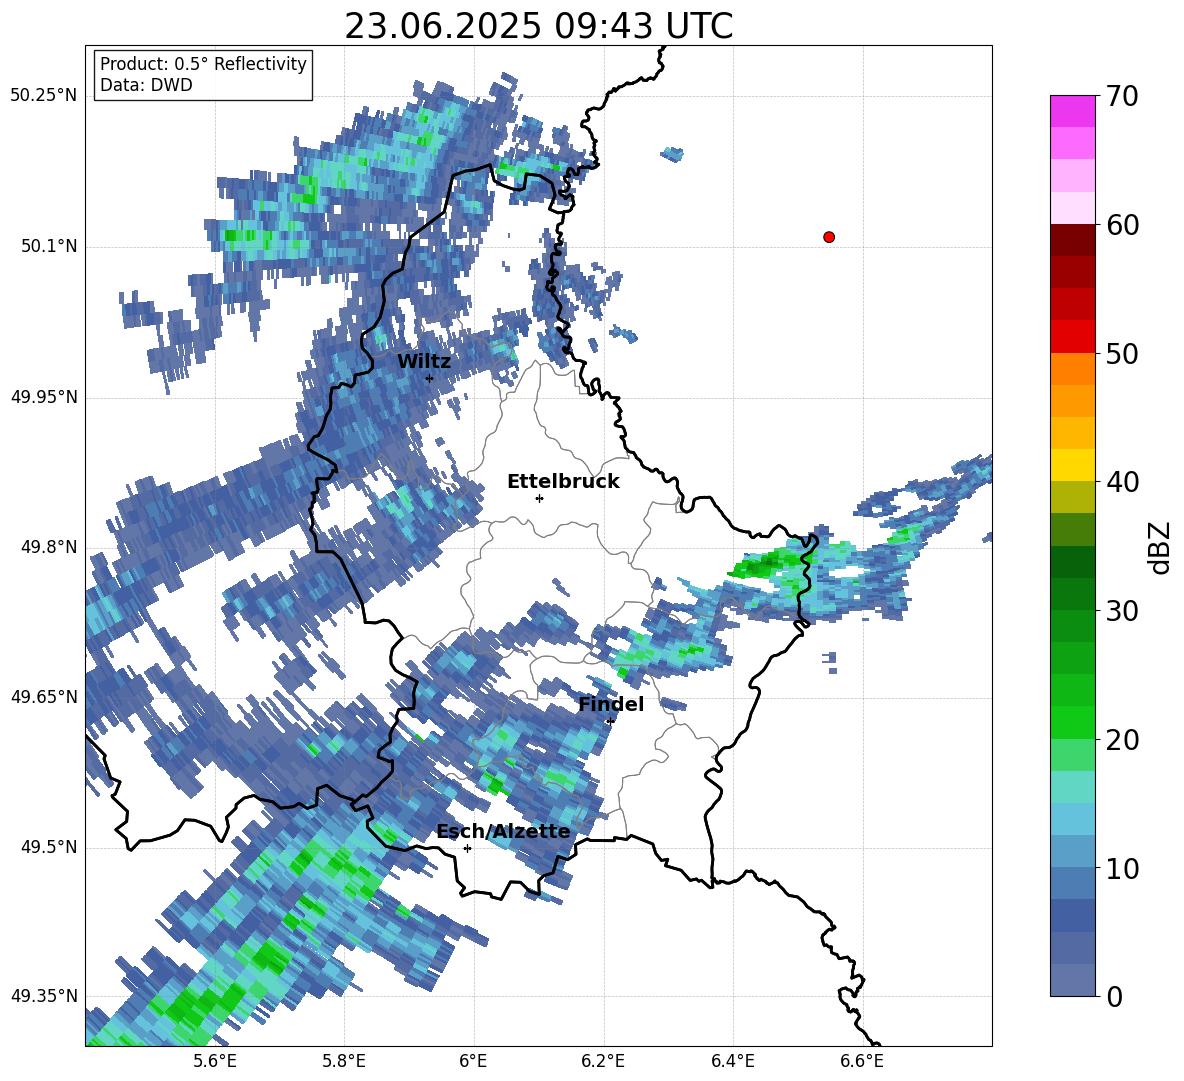Screen dimensions: 1184x1081
Task: Click the 49.8°N latitude label
Action: 49,547
